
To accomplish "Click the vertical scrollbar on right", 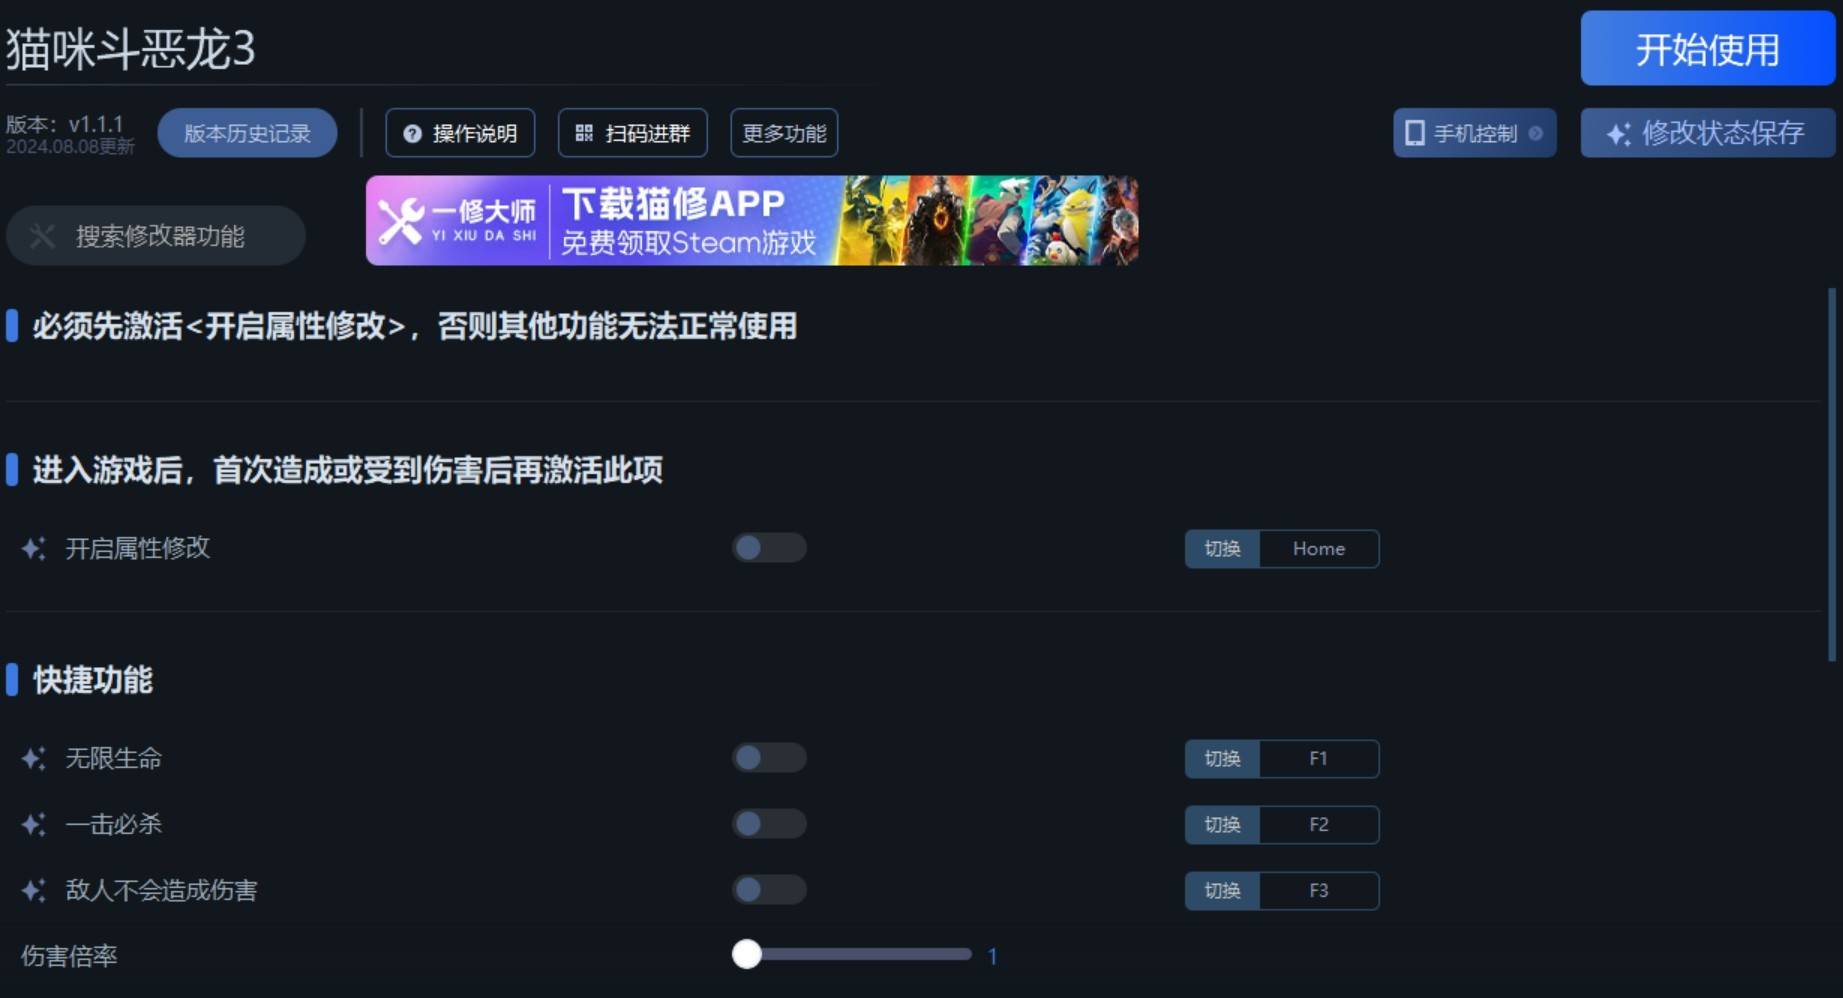I will (x=1832, y=474).
